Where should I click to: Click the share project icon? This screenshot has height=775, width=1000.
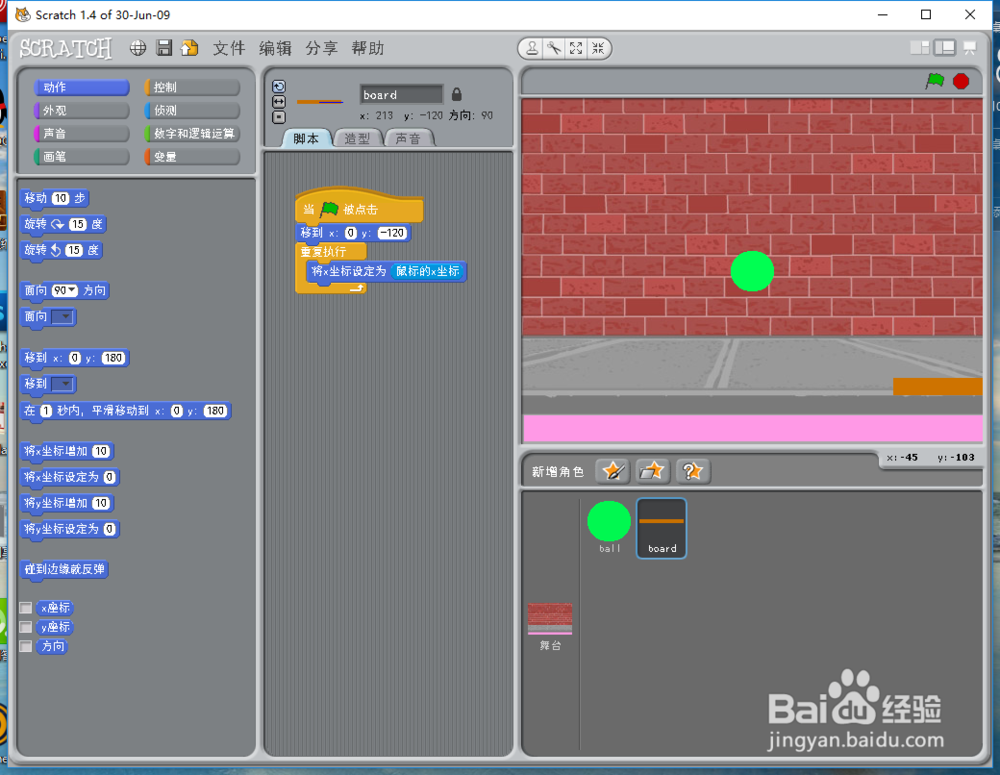[x=189, y=48]
